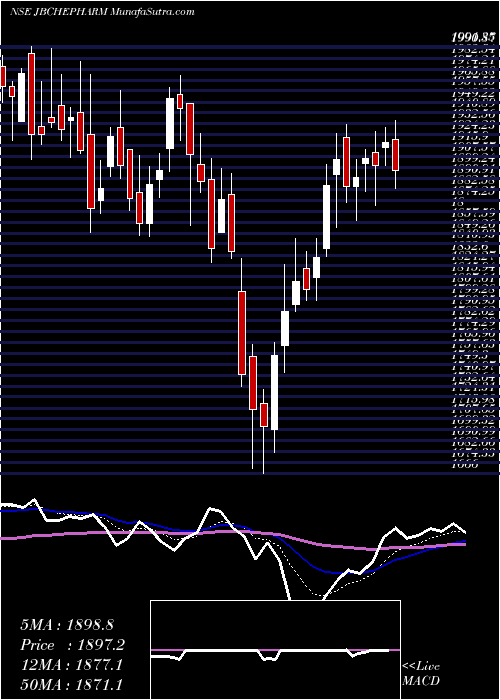500x700 pixels.
Task: Click the Price : 1897.2 value
Action: click(72, 645)
